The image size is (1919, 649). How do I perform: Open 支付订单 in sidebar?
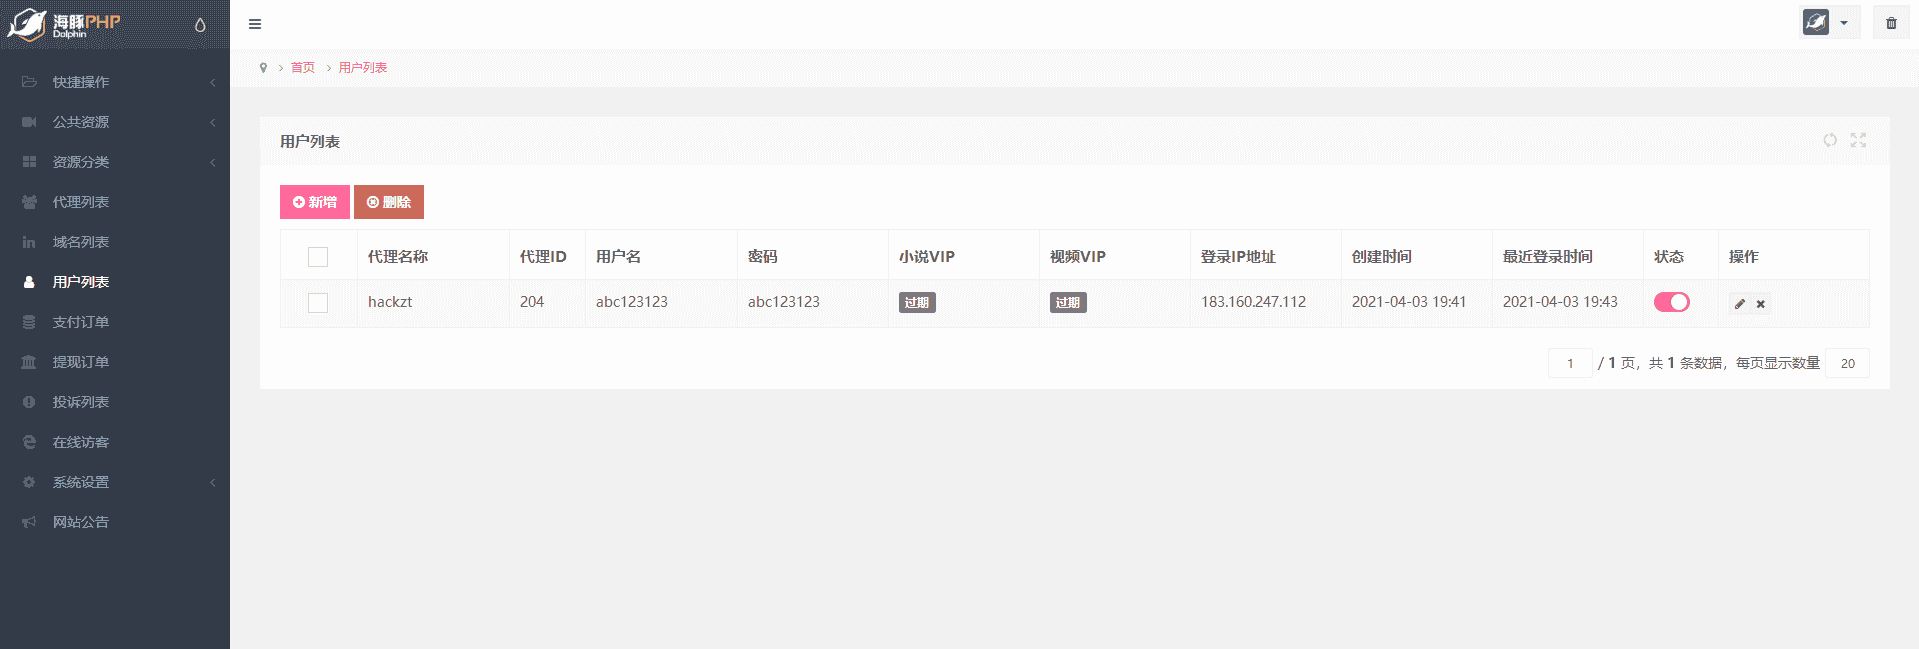point(115,322)
